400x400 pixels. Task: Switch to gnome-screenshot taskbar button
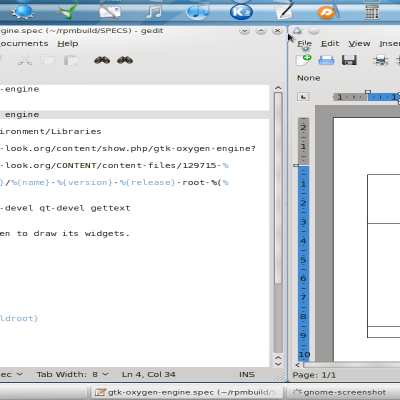tap(343, 392)
